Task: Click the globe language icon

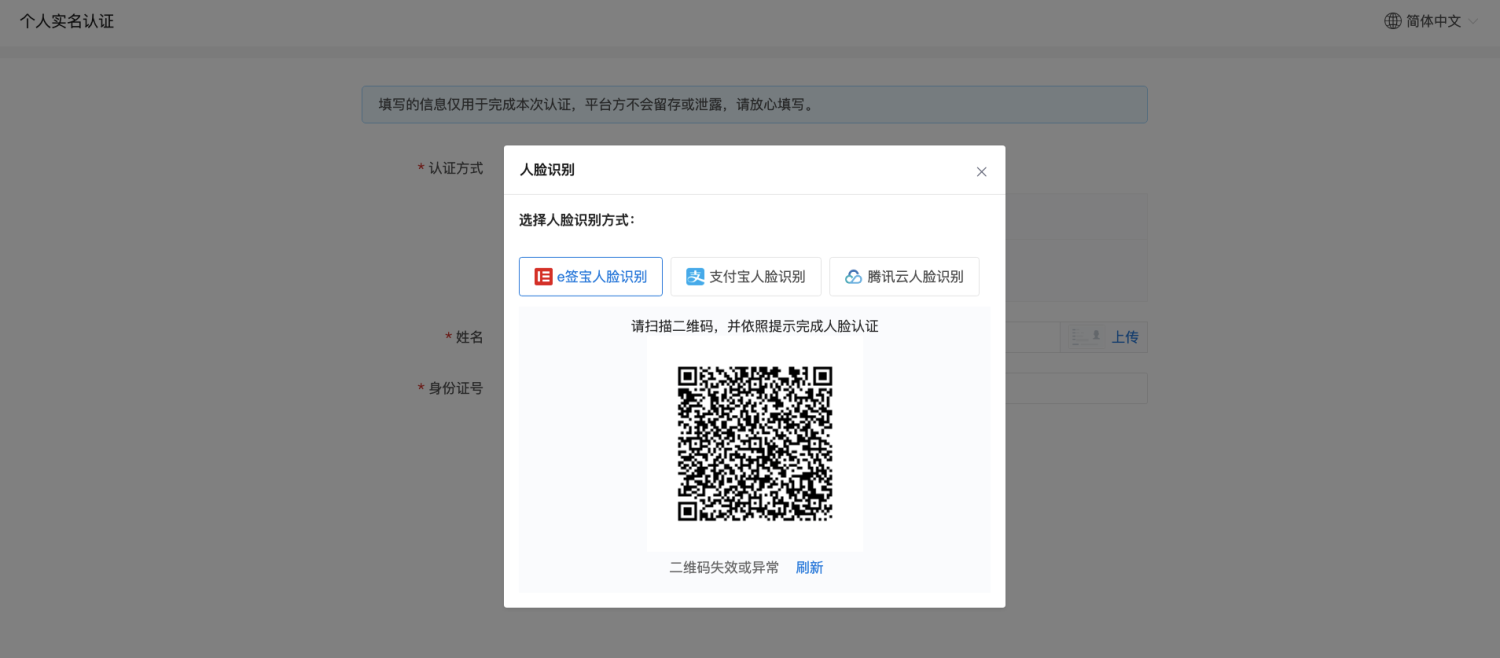Action: pyautogui.click(x=1393, y=21)
